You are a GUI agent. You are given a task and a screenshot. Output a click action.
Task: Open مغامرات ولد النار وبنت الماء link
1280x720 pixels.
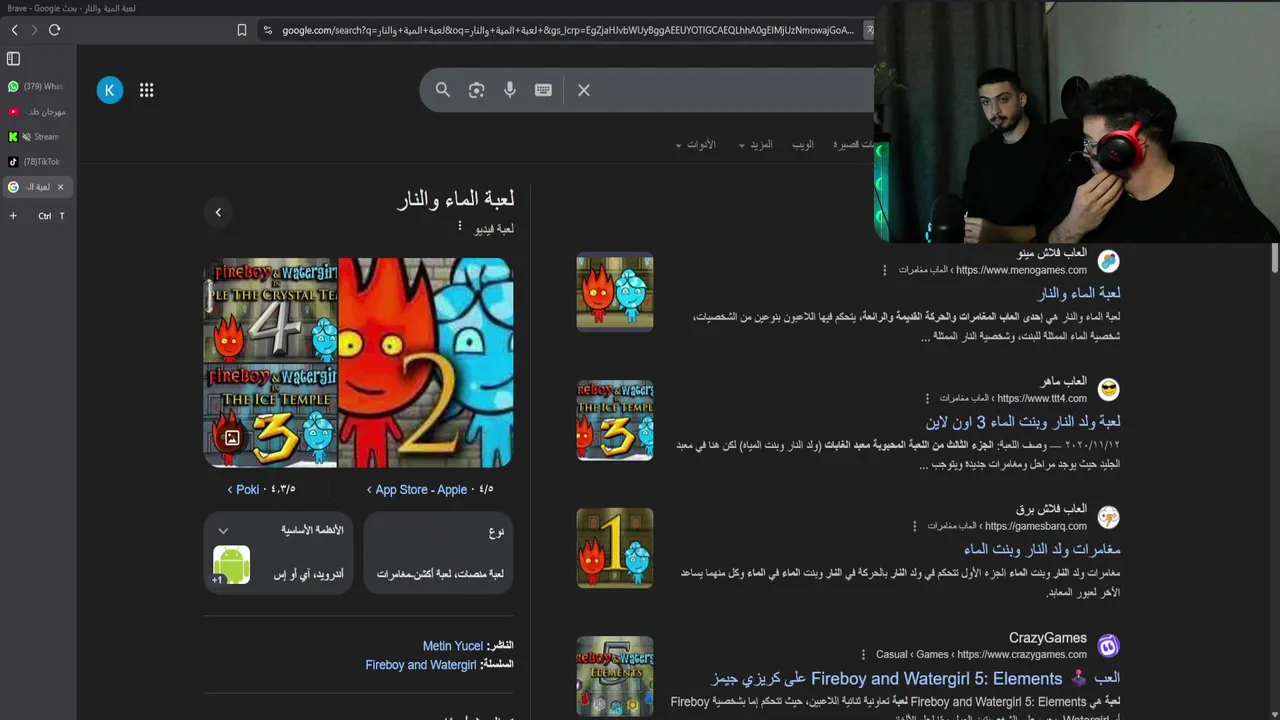(x=1042, y=549)
